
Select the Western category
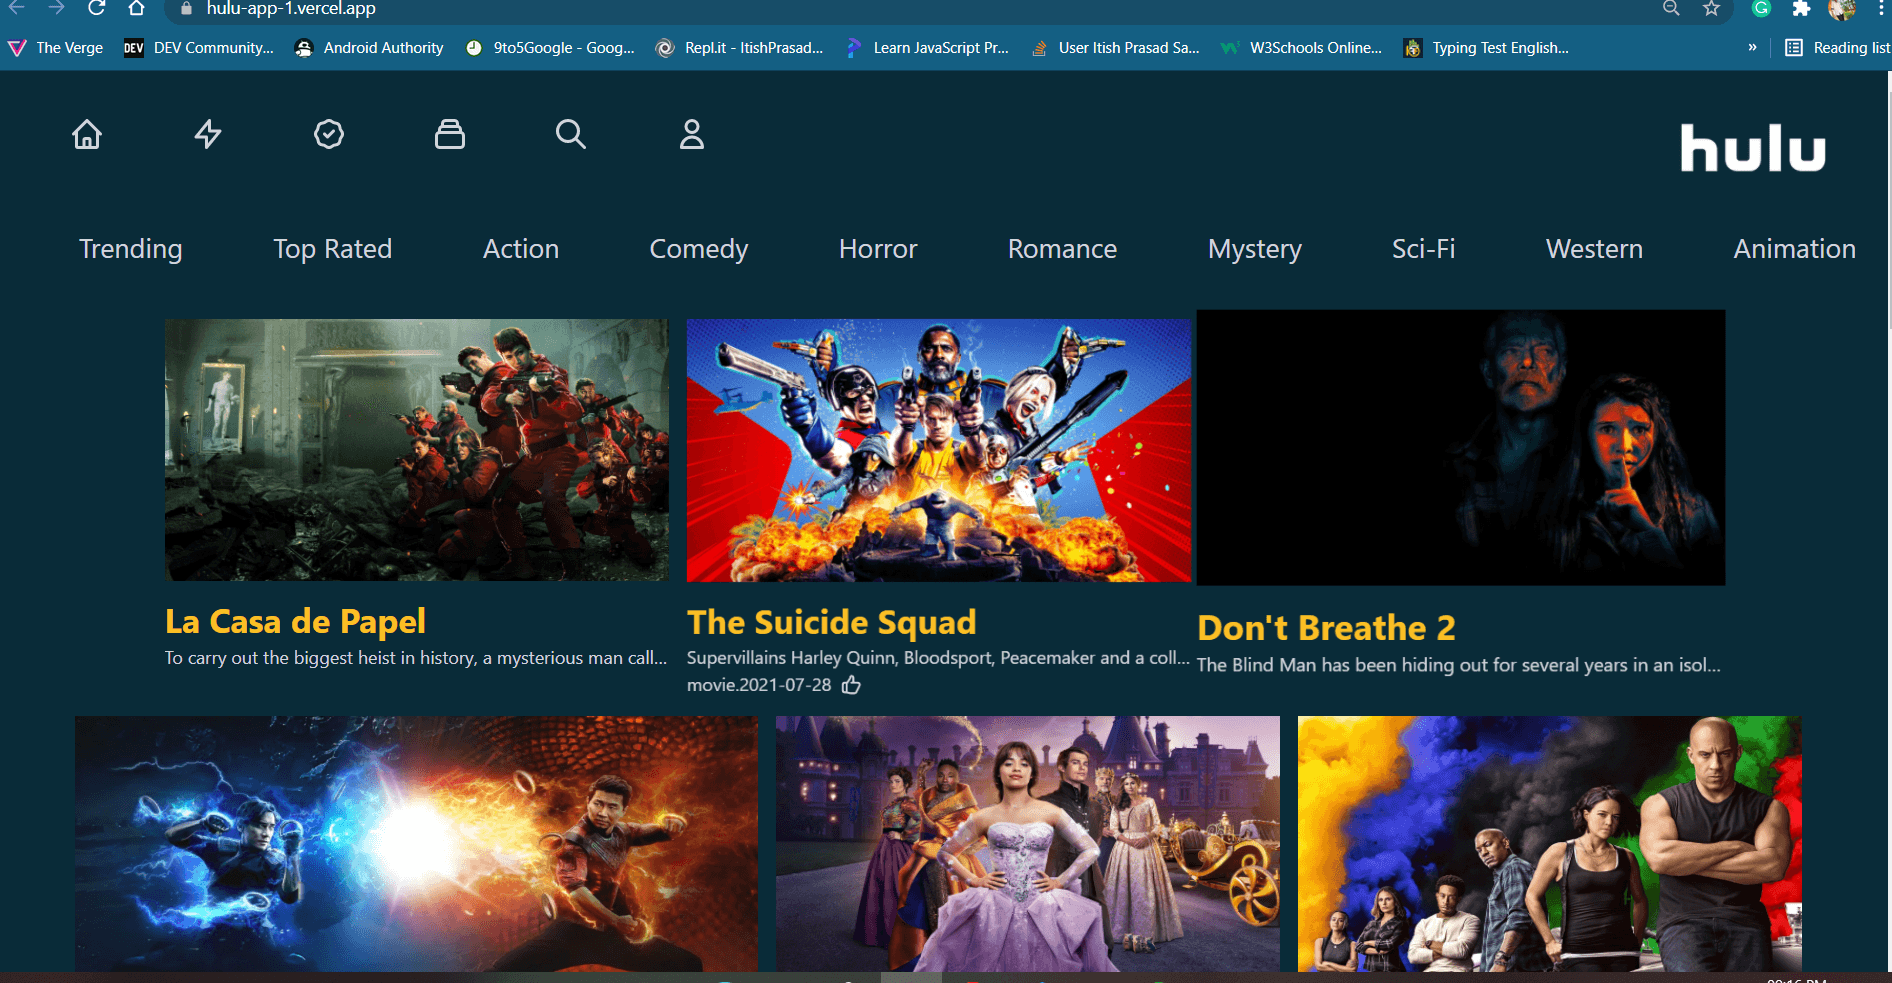pyautogui.click(x=1594, y=249)
